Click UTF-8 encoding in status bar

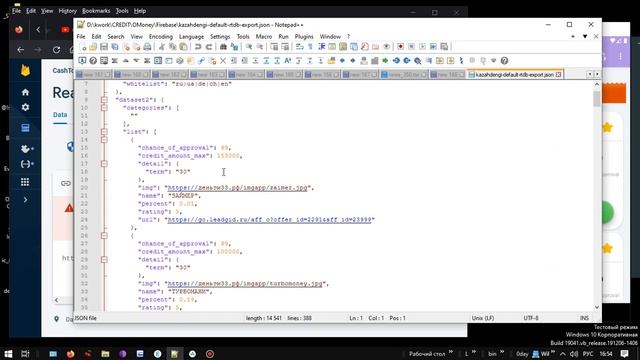(x=531, y=318)
